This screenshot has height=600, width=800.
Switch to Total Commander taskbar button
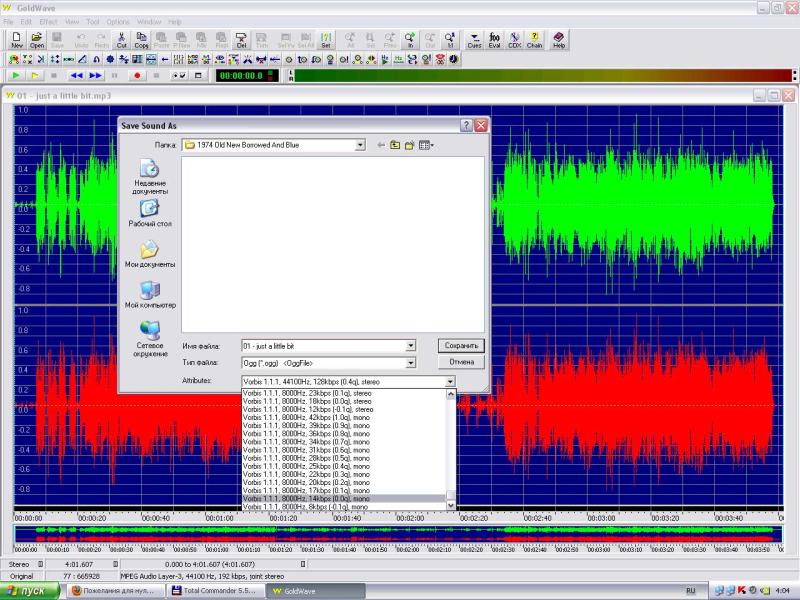(216, 591)
